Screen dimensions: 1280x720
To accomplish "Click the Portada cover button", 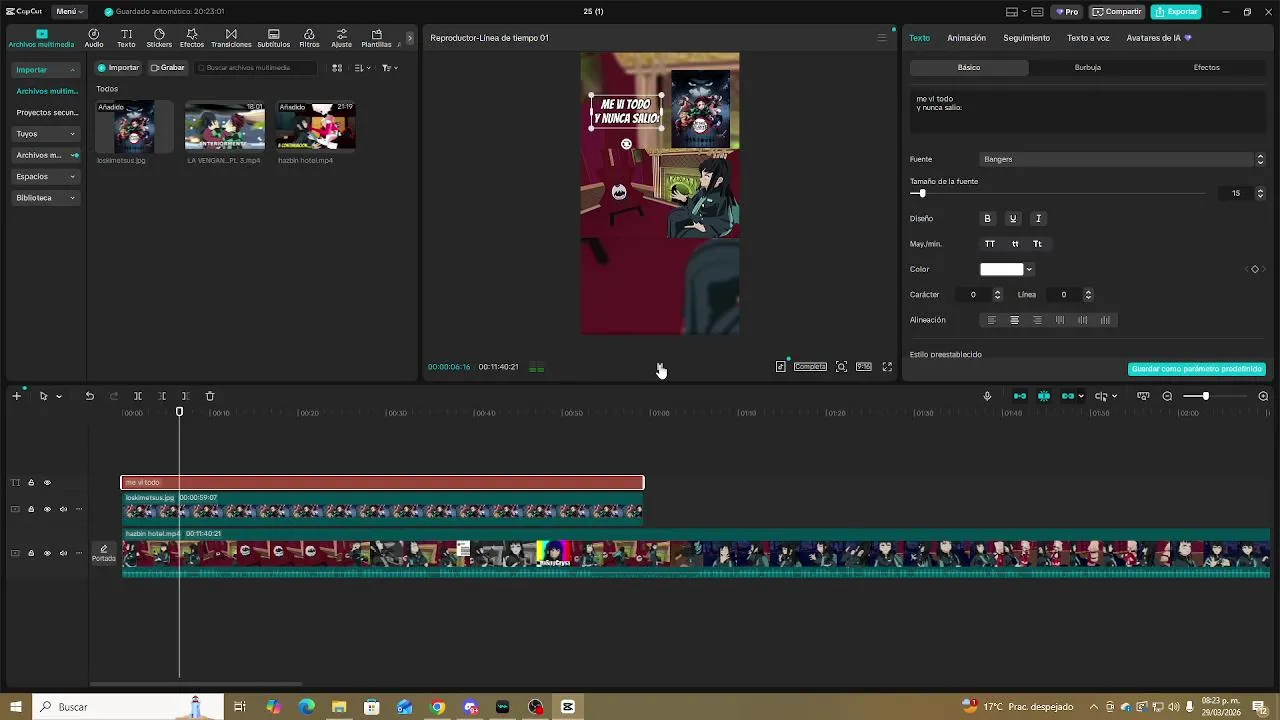I will [x=104, y=553].
